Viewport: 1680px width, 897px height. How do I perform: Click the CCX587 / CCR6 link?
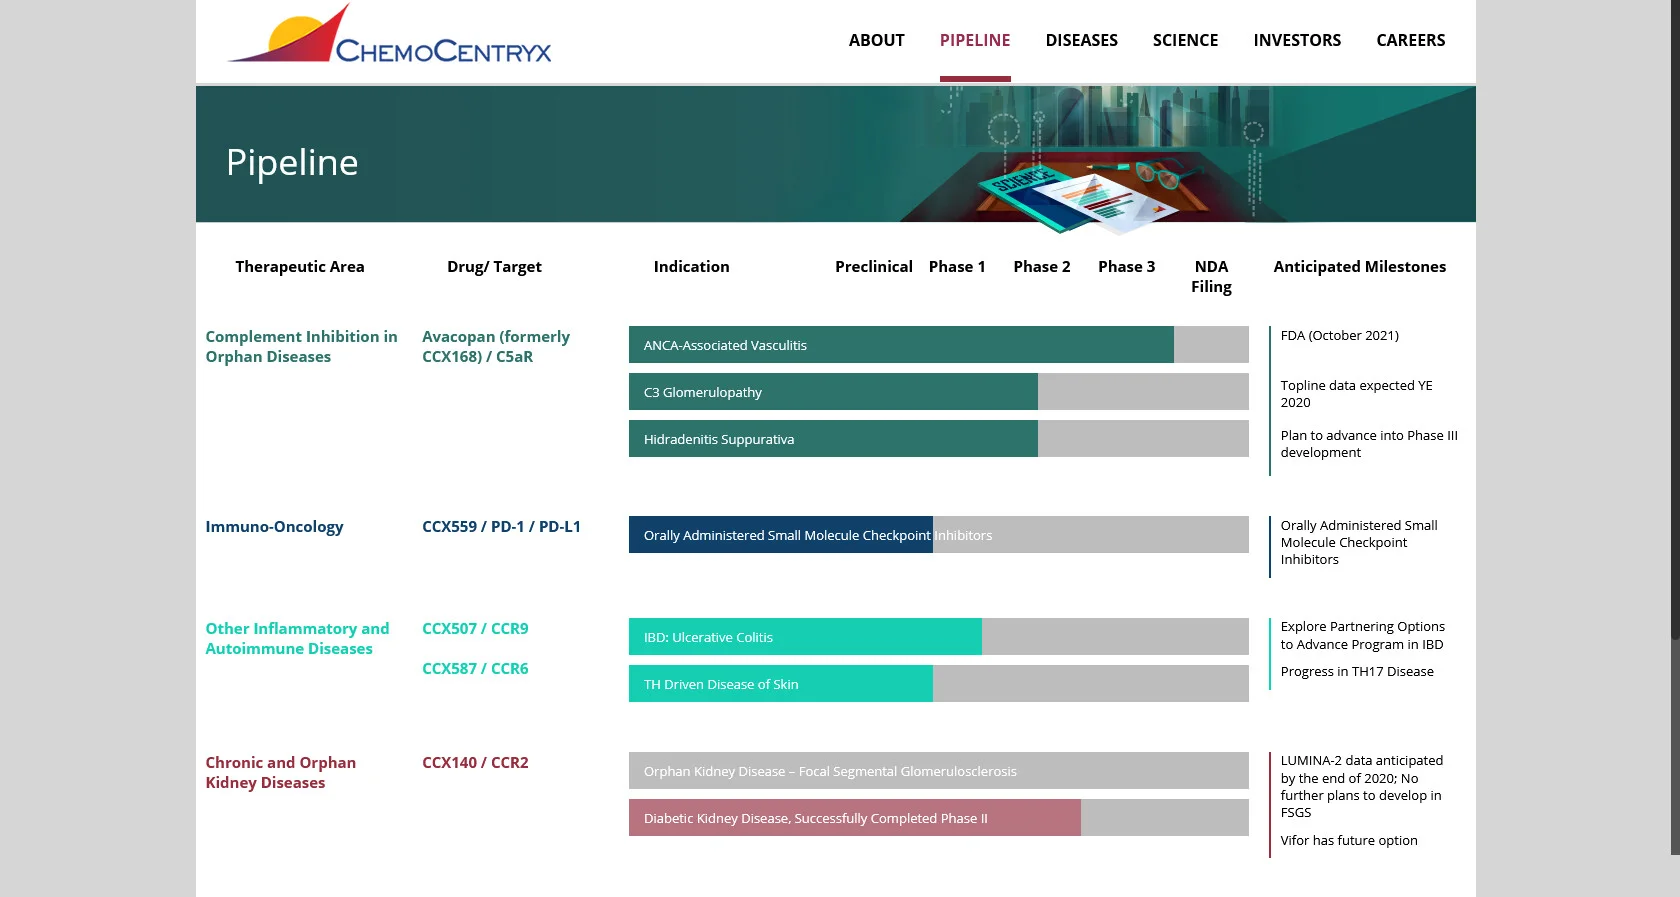tap(475, 669)
